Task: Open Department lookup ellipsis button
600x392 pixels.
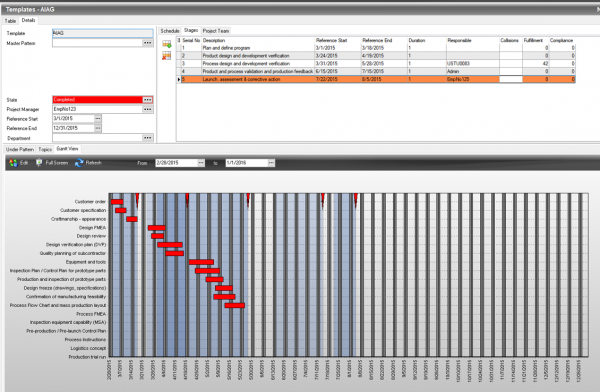Action: point(147,138)
